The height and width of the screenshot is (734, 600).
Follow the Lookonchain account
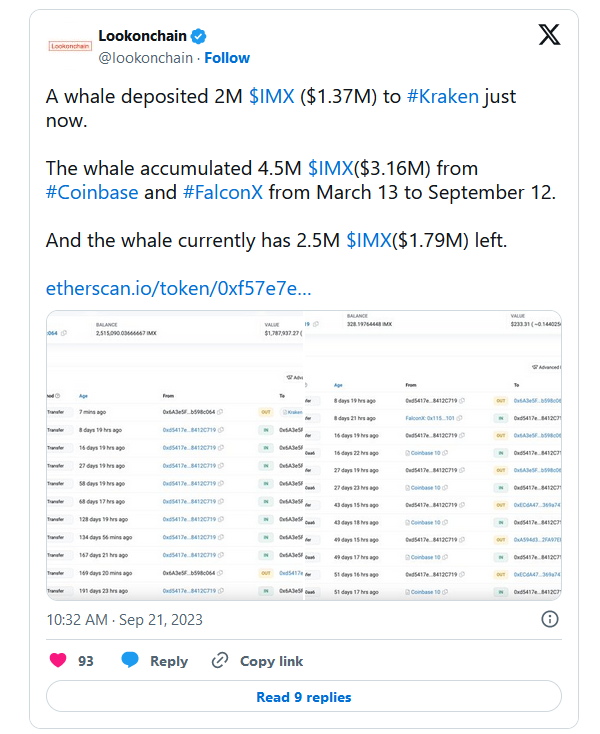pyautogui.click(x=227, y=58)
